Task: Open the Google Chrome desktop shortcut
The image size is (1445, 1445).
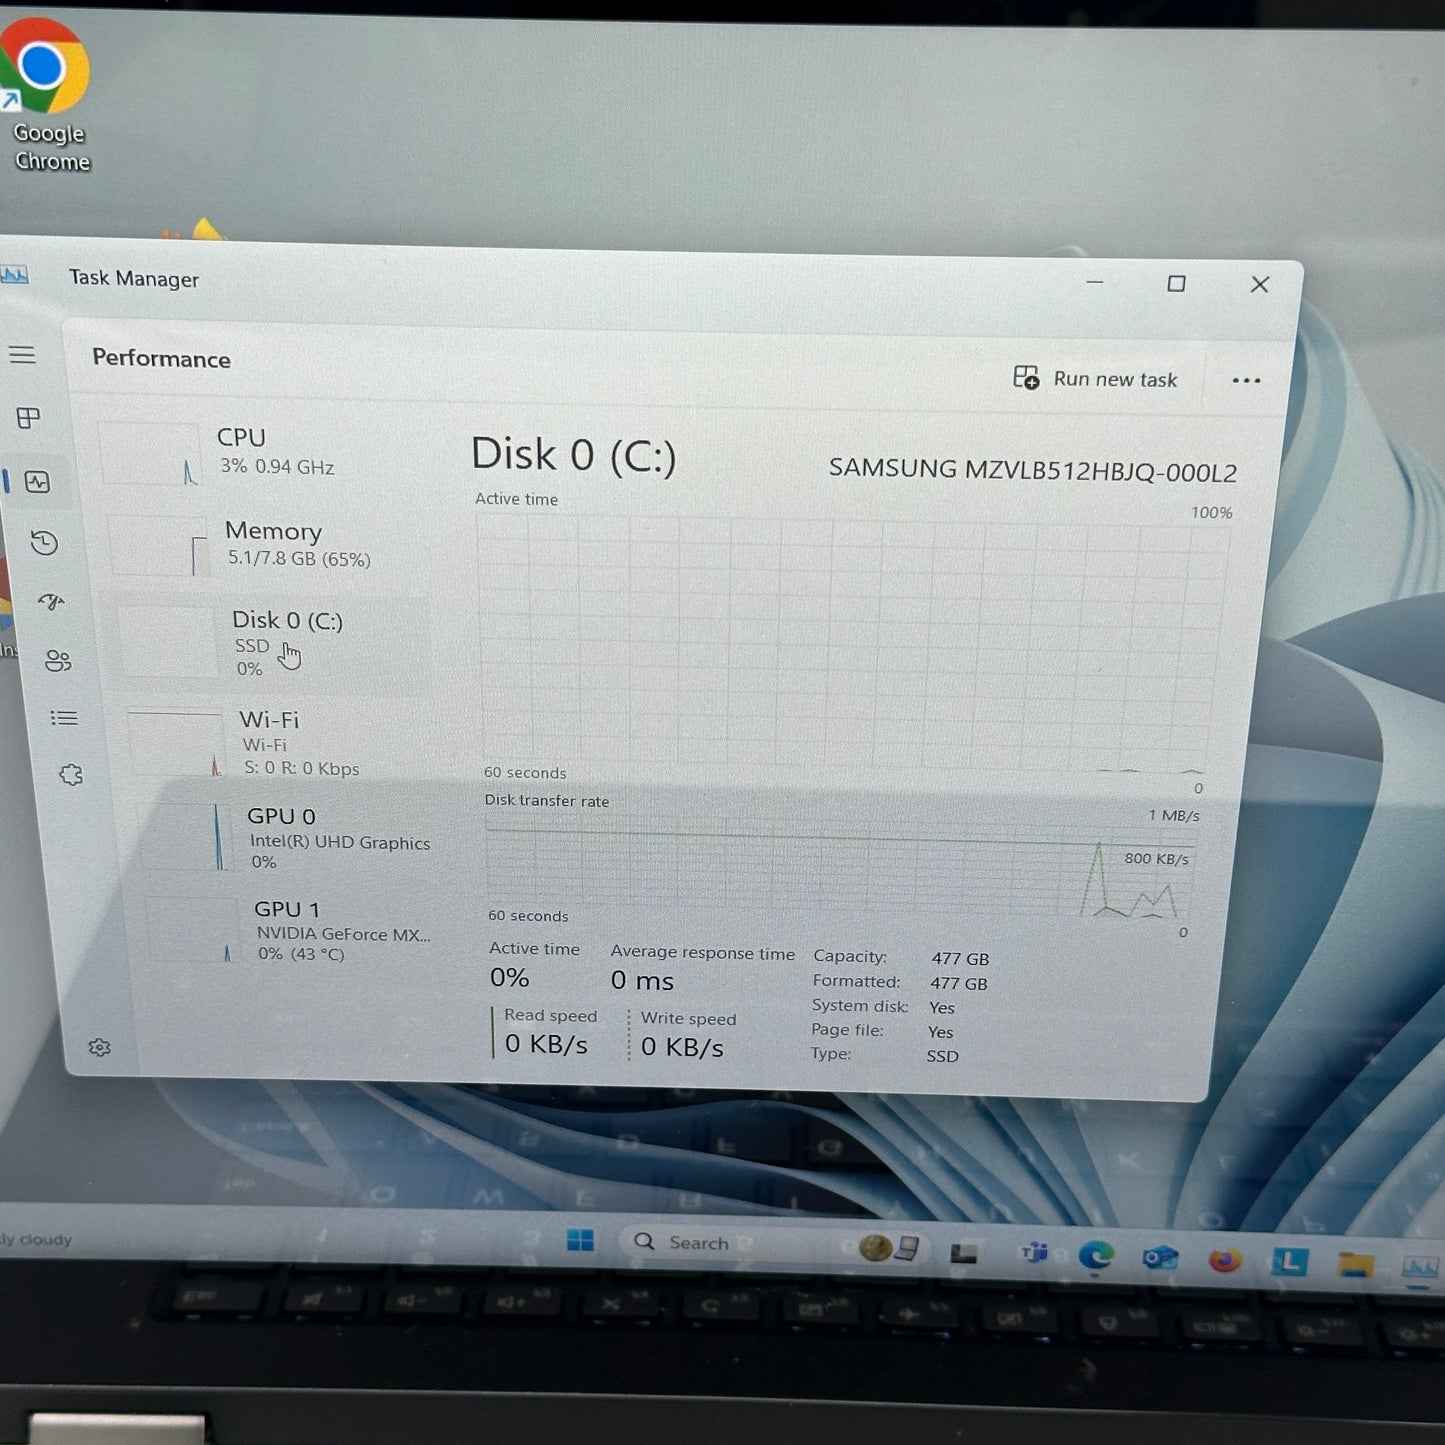Action: coord(46,95)
